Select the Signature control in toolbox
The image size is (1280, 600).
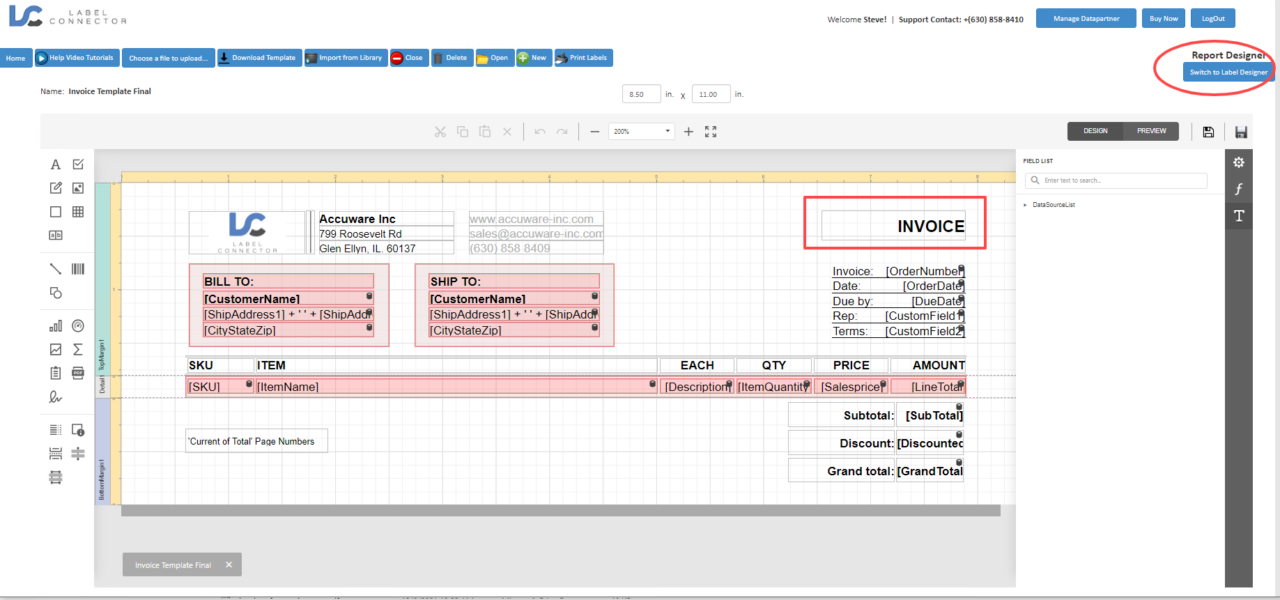coord(56,397)
